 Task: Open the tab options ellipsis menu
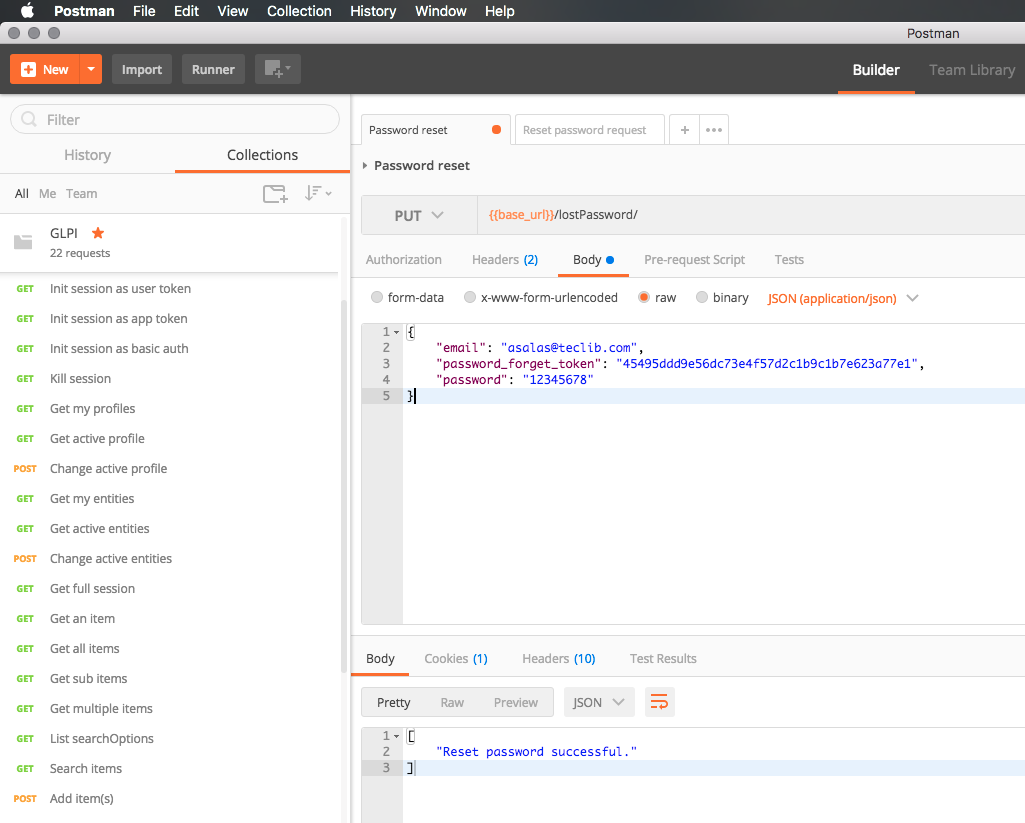pos(714,129)
